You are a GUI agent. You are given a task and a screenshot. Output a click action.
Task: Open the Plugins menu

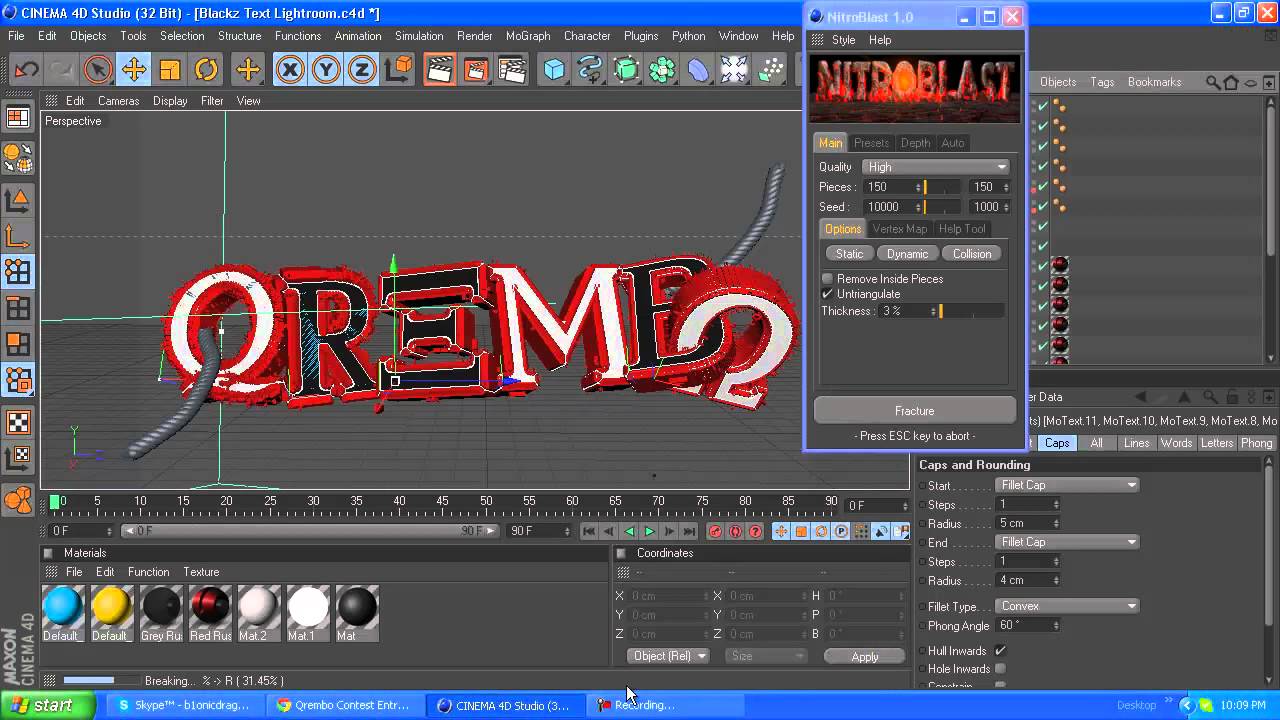641,36
